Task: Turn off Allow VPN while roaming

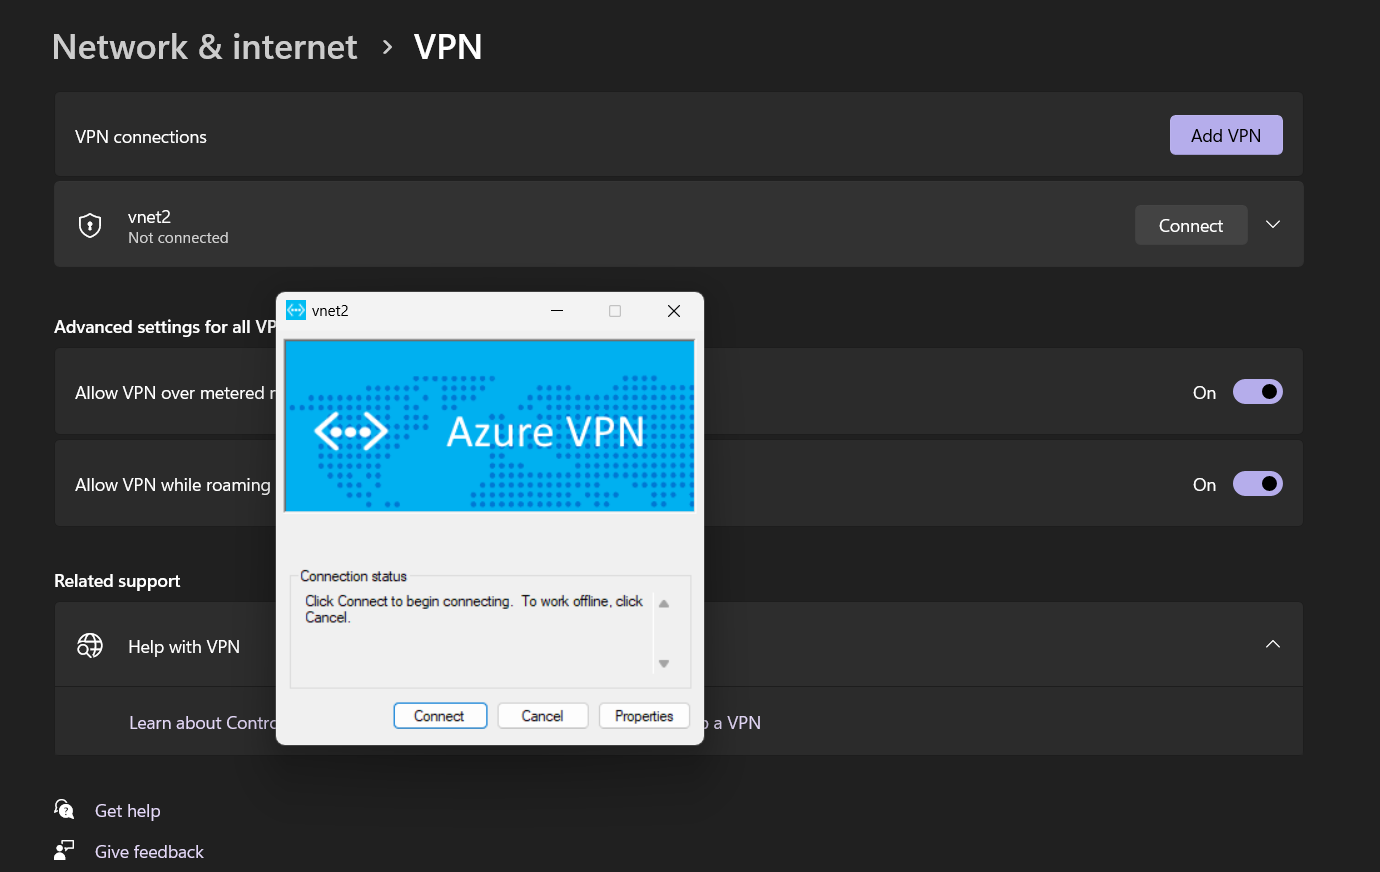Action: coord(1257,483)
